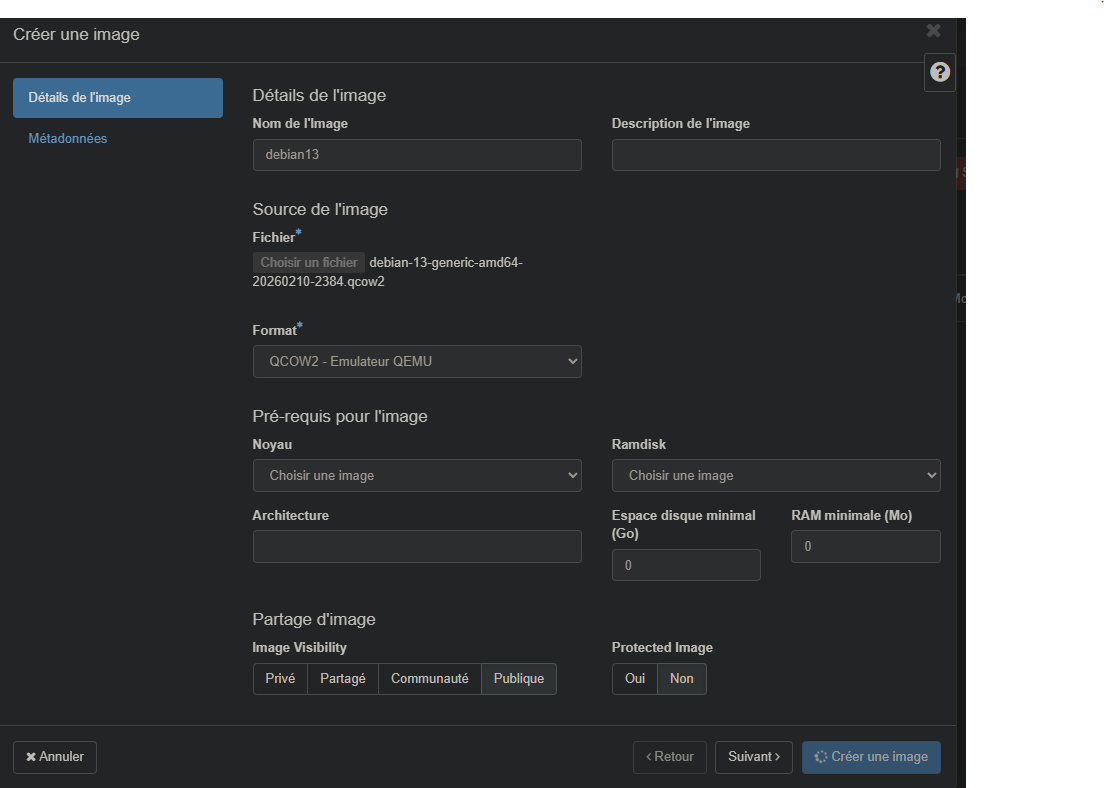
Task: Click the Créer une image button
Action: [870, 757]
